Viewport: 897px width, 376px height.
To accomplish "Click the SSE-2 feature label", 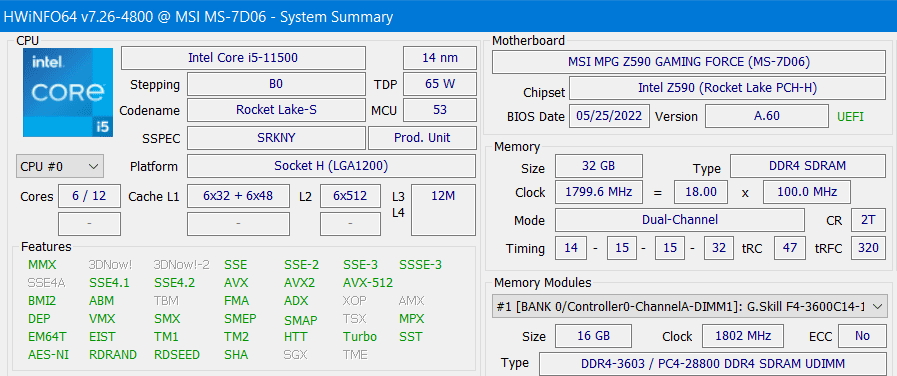I will click(x=301, y=265).
